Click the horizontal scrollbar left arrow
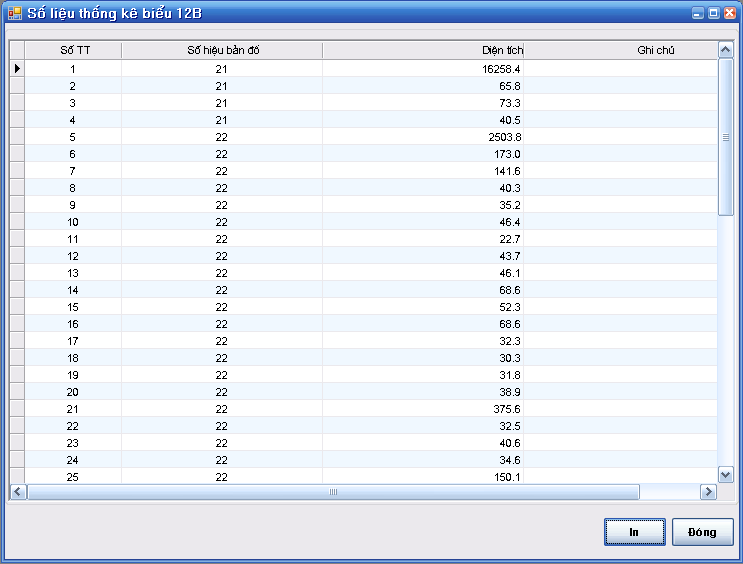This screenshot has width=743, height=564. coord(17,492)
